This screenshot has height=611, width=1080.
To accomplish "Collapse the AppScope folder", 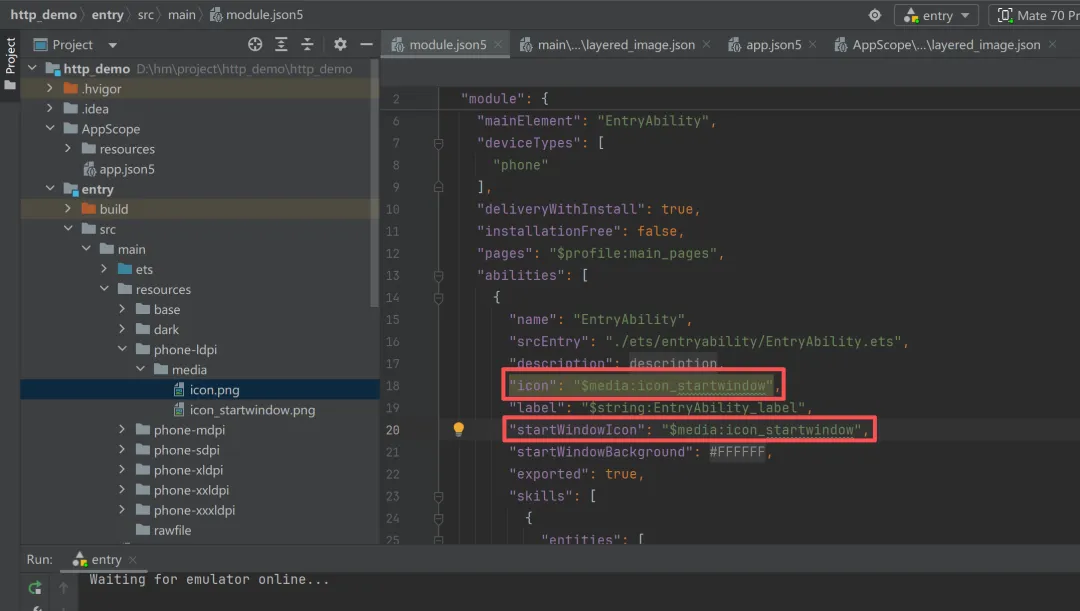I will click(50, 128).
